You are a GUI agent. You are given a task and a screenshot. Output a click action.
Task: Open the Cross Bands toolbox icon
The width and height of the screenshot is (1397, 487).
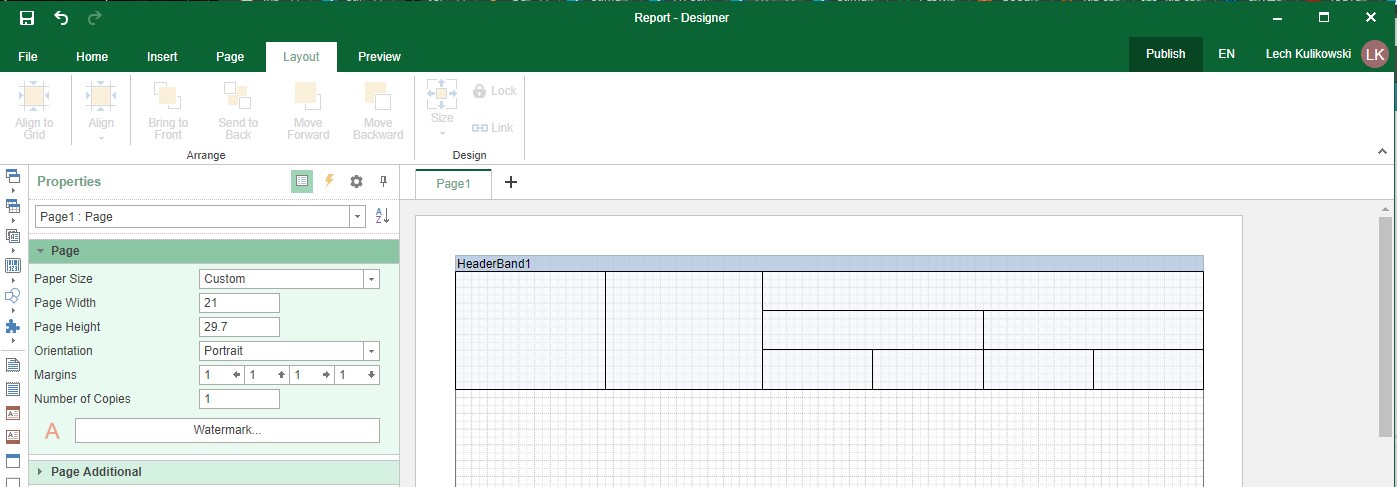pyautogui.click(x=13, y=206)
